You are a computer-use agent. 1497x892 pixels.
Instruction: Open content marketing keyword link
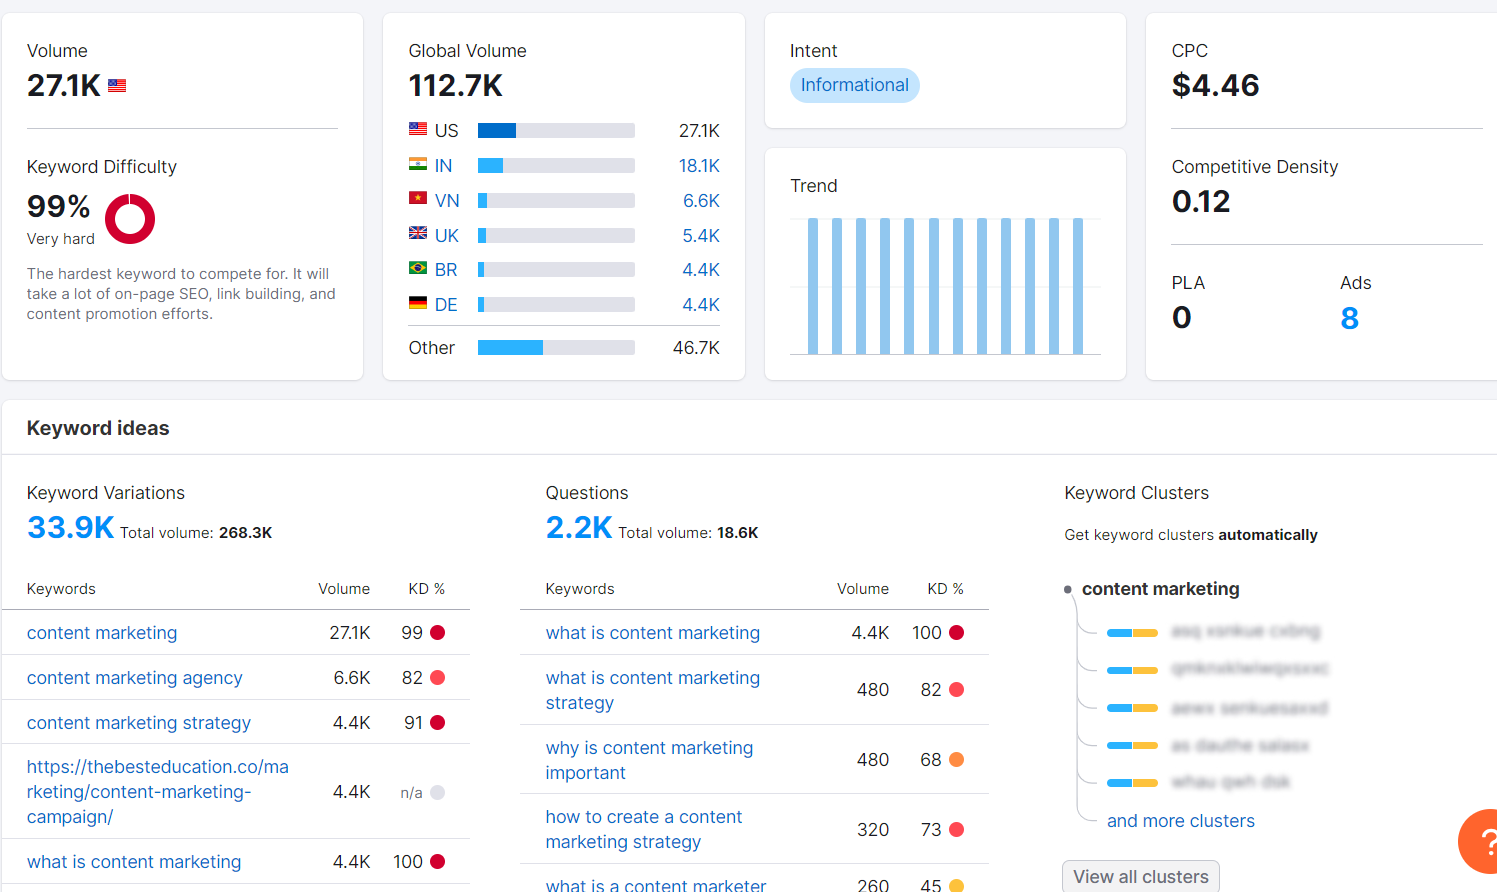(x=102, y=633)
